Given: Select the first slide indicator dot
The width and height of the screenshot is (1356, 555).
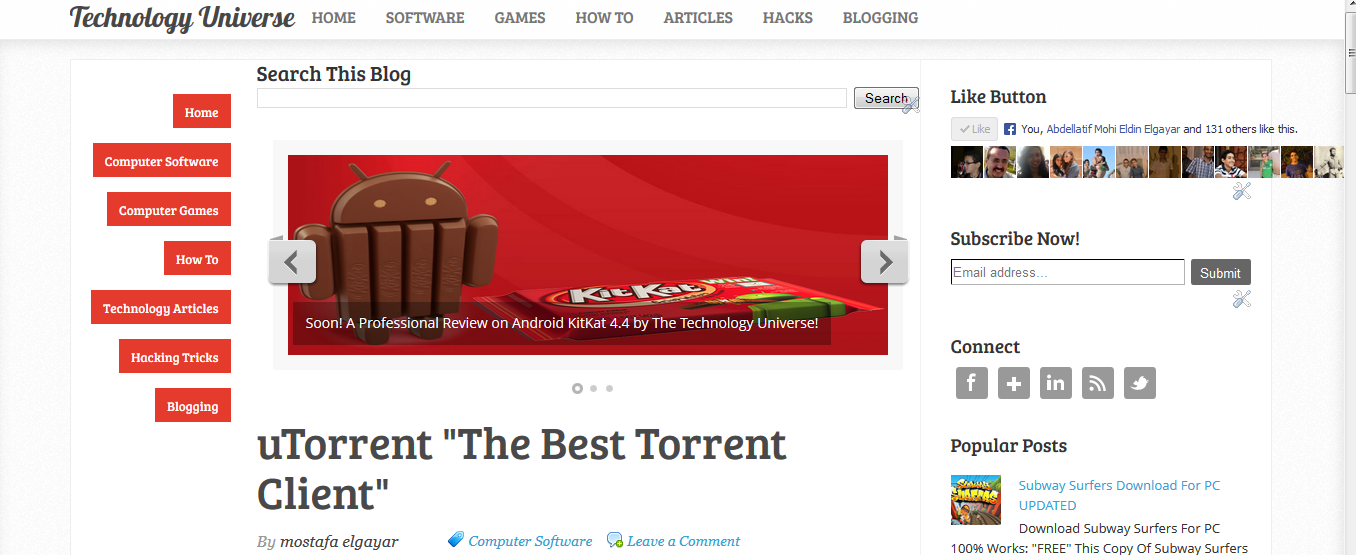Looking at the screenshot, I should [577, 388].
